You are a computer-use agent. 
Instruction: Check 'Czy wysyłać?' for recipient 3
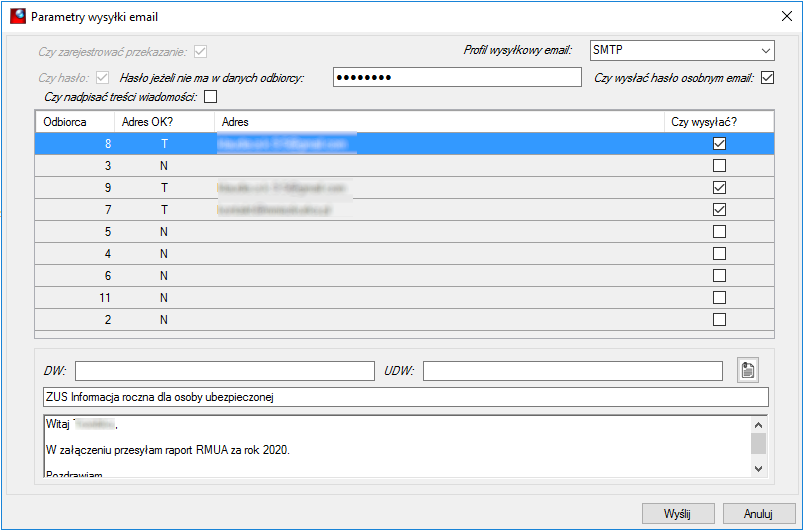click(x=719, y=166)
